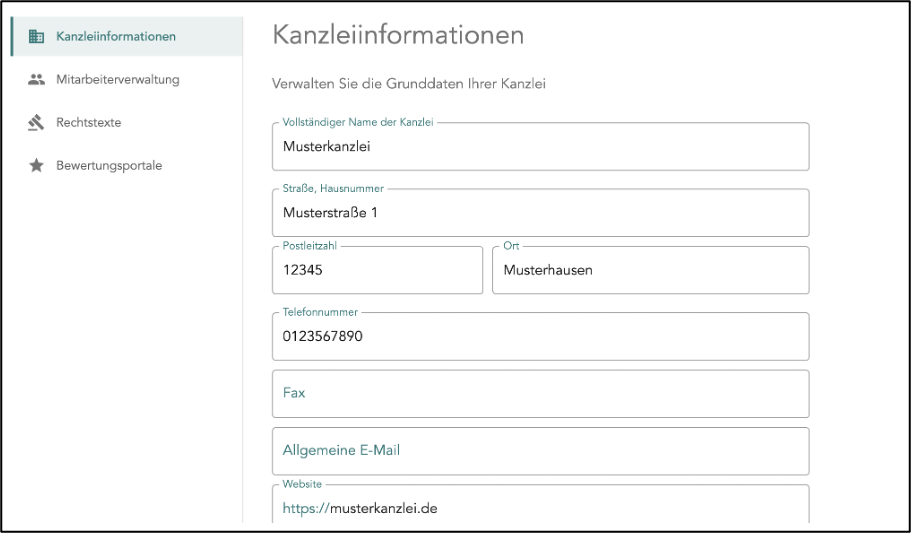Go to the Rechtstexte section
This screenshot has width=912, height=534.
(x=89, y=123)
